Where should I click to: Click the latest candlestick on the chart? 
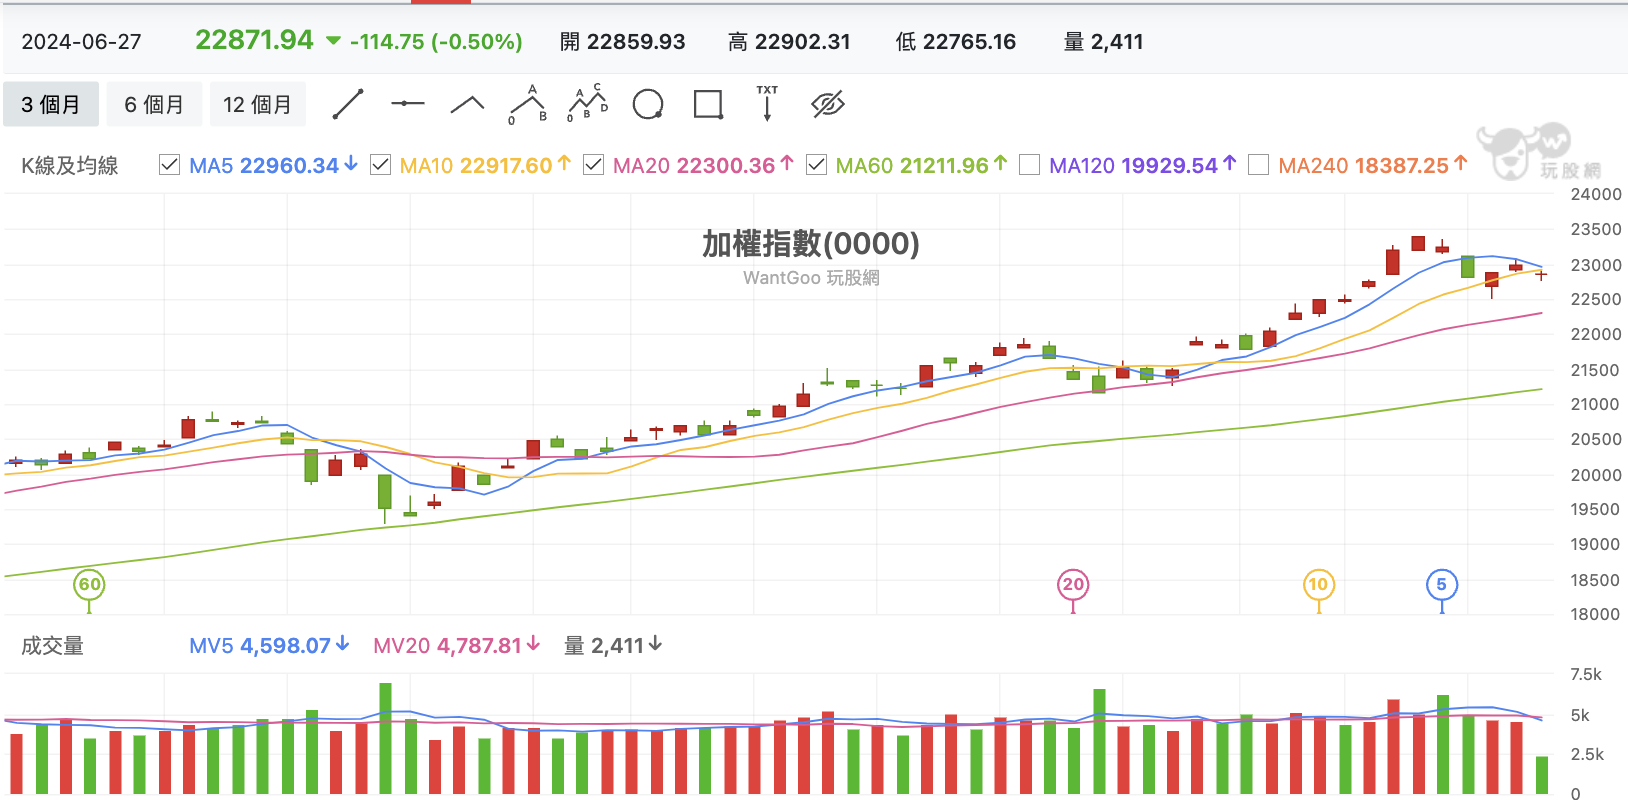(x=1541, y=274)
